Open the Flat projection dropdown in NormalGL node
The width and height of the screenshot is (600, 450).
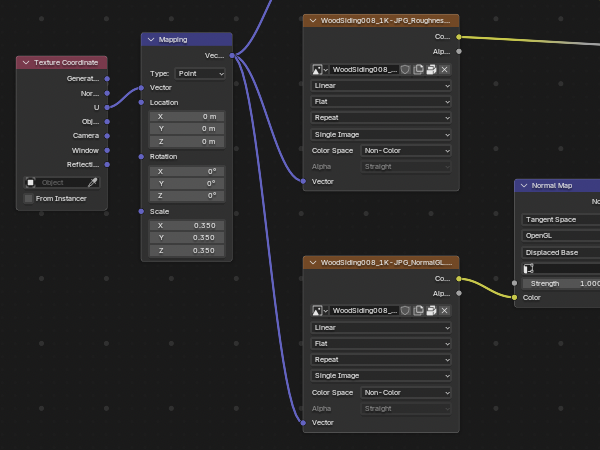click(381, 344)
